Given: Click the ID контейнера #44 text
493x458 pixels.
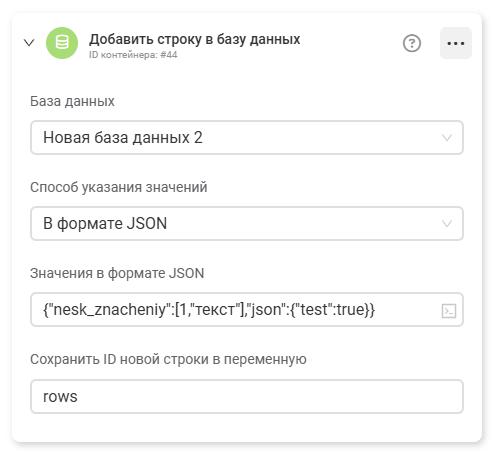Looking at the screenshot, I should click(133, 55).
